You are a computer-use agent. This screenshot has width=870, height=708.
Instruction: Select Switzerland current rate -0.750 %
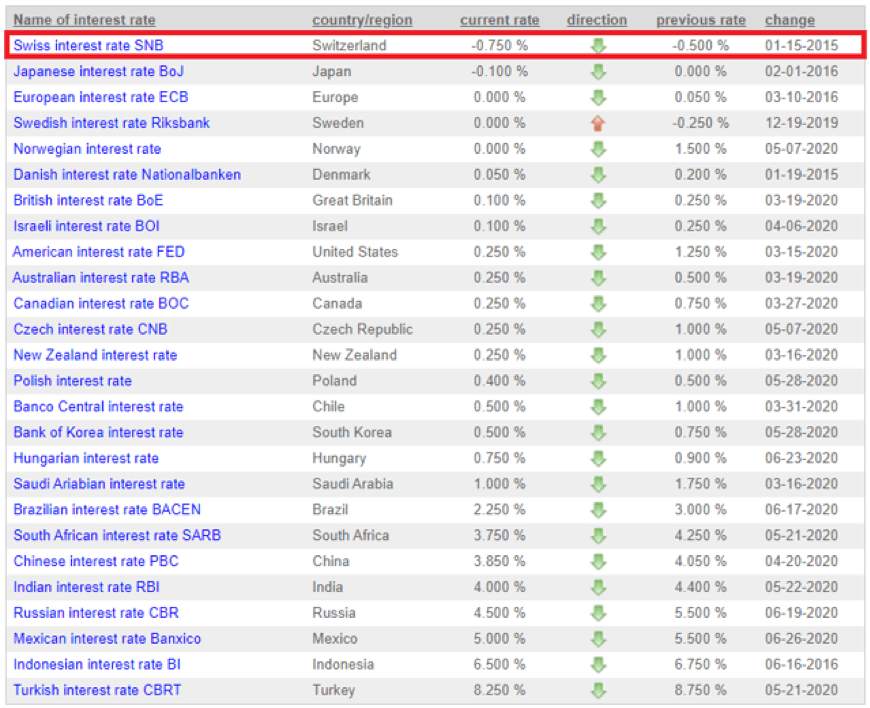(x=499, y=45)
